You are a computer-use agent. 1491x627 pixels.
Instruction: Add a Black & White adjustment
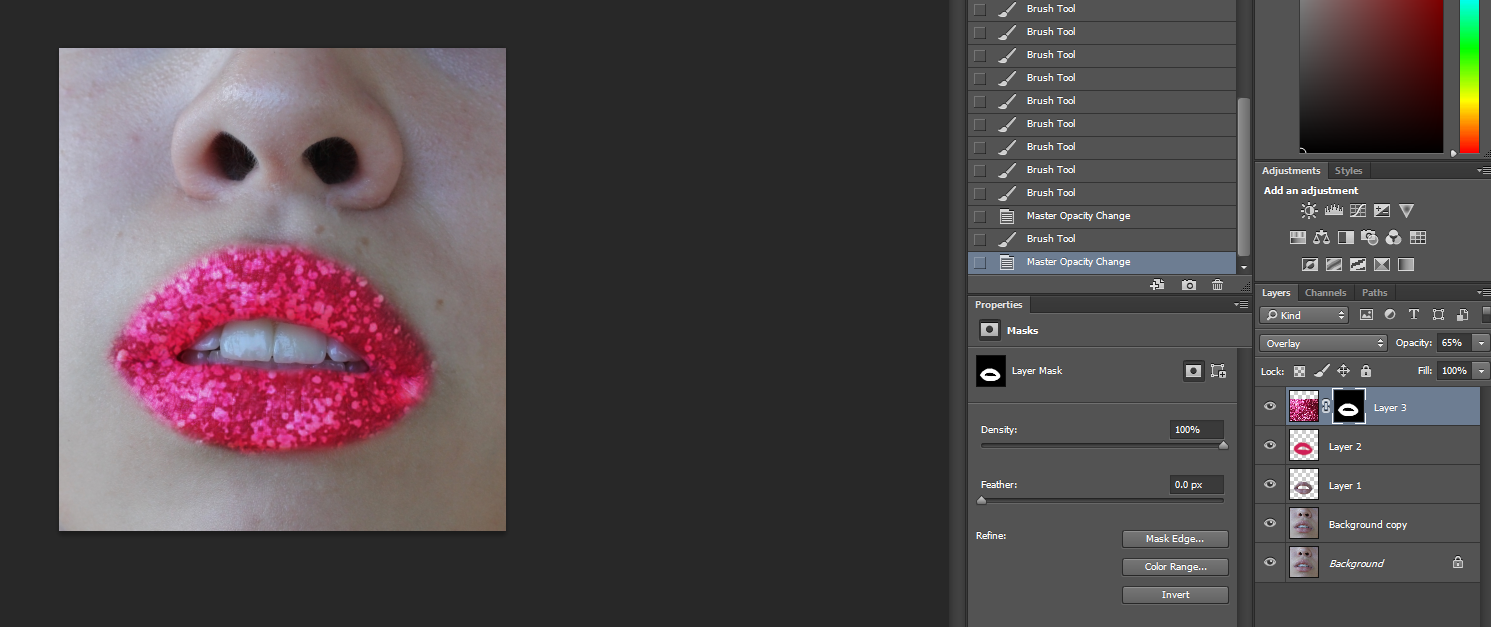pos(1345,237)
